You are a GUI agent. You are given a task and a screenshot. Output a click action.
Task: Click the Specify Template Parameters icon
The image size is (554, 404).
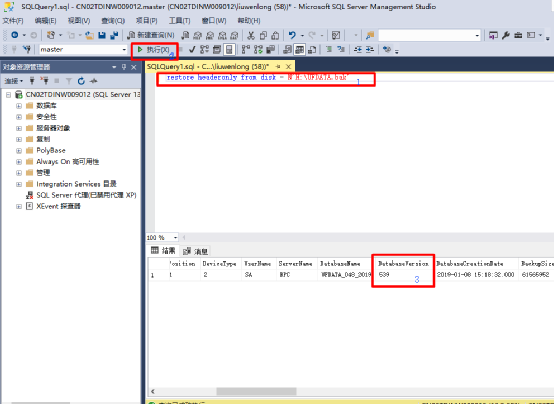[387, 49]
